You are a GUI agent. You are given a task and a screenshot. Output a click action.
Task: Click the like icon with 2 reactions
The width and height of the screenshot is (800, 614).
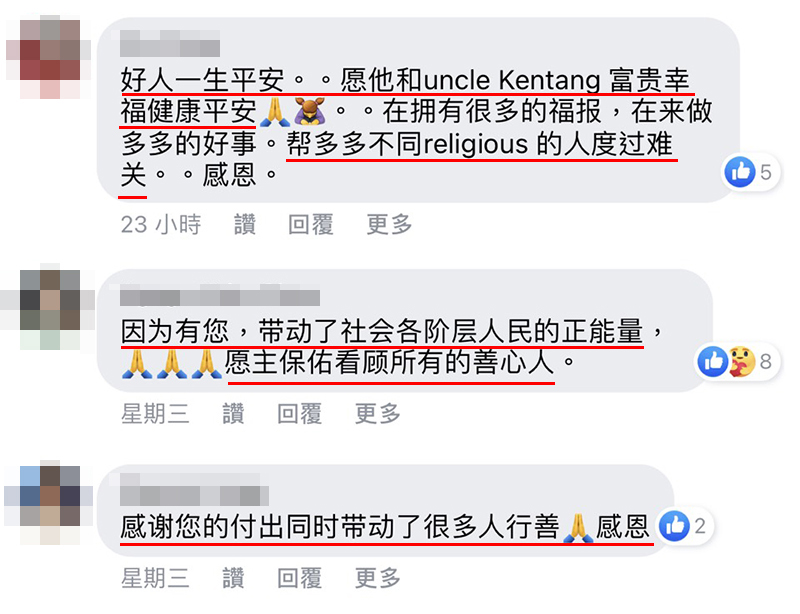[x=674, y=526]
